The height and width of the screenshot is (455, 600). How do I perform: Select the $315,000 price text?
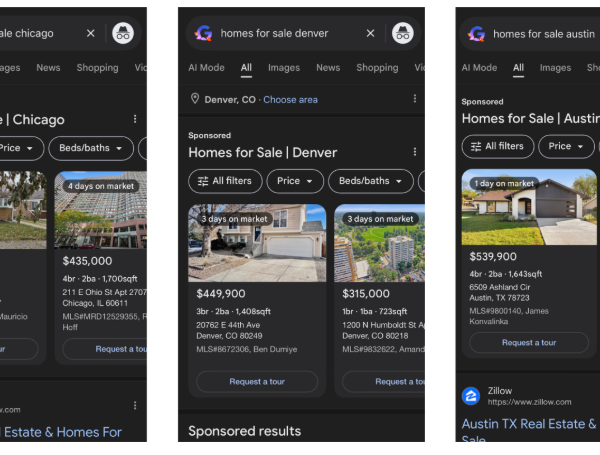pyautogui.click(x=366, y=294)
